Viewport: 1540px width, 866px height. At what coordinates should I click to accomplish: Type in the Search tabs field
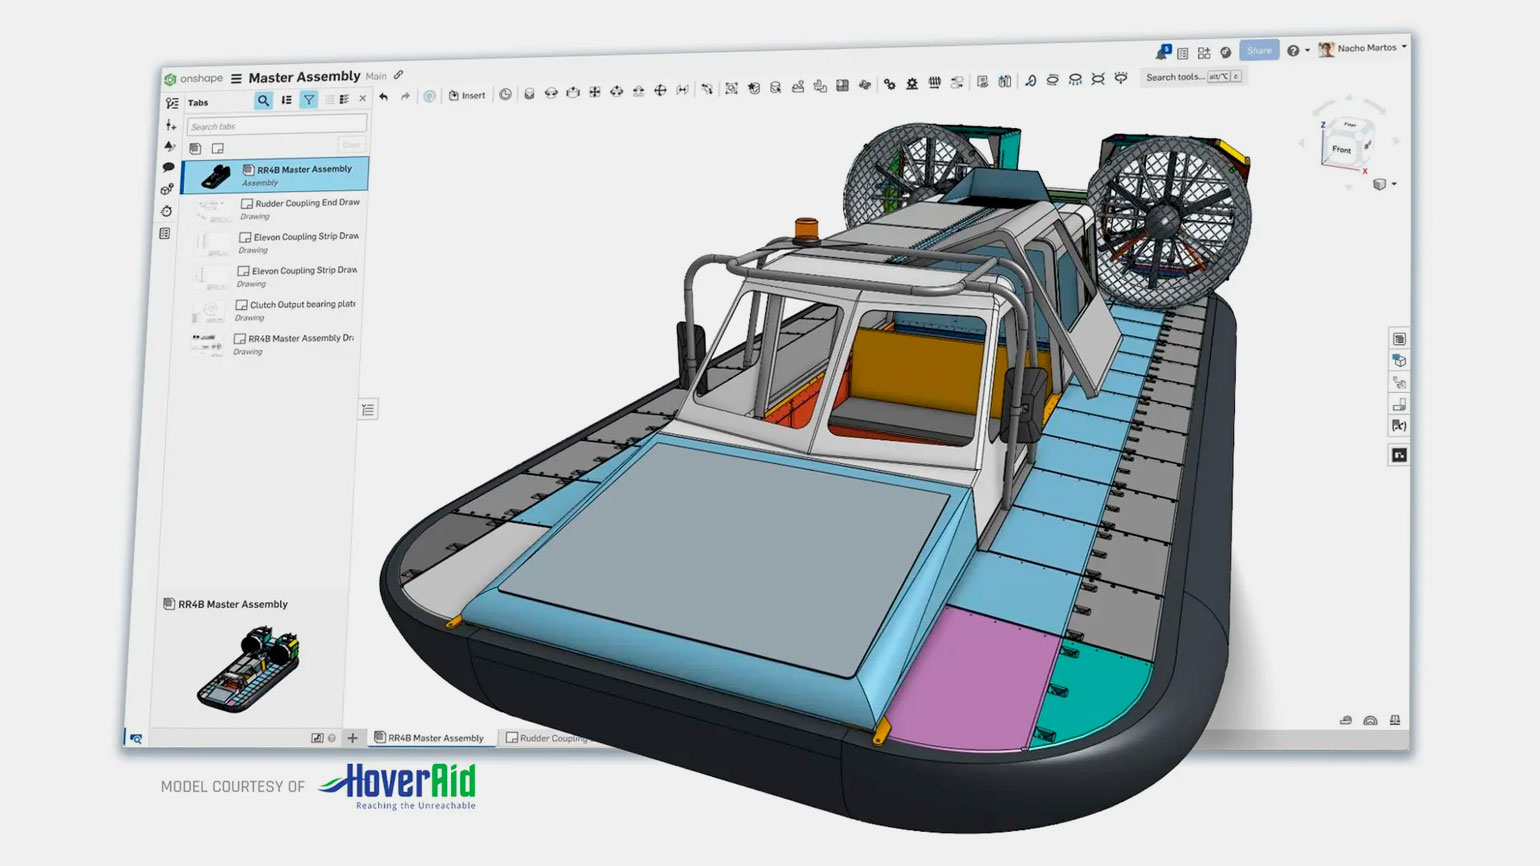[x=276, y=126]
